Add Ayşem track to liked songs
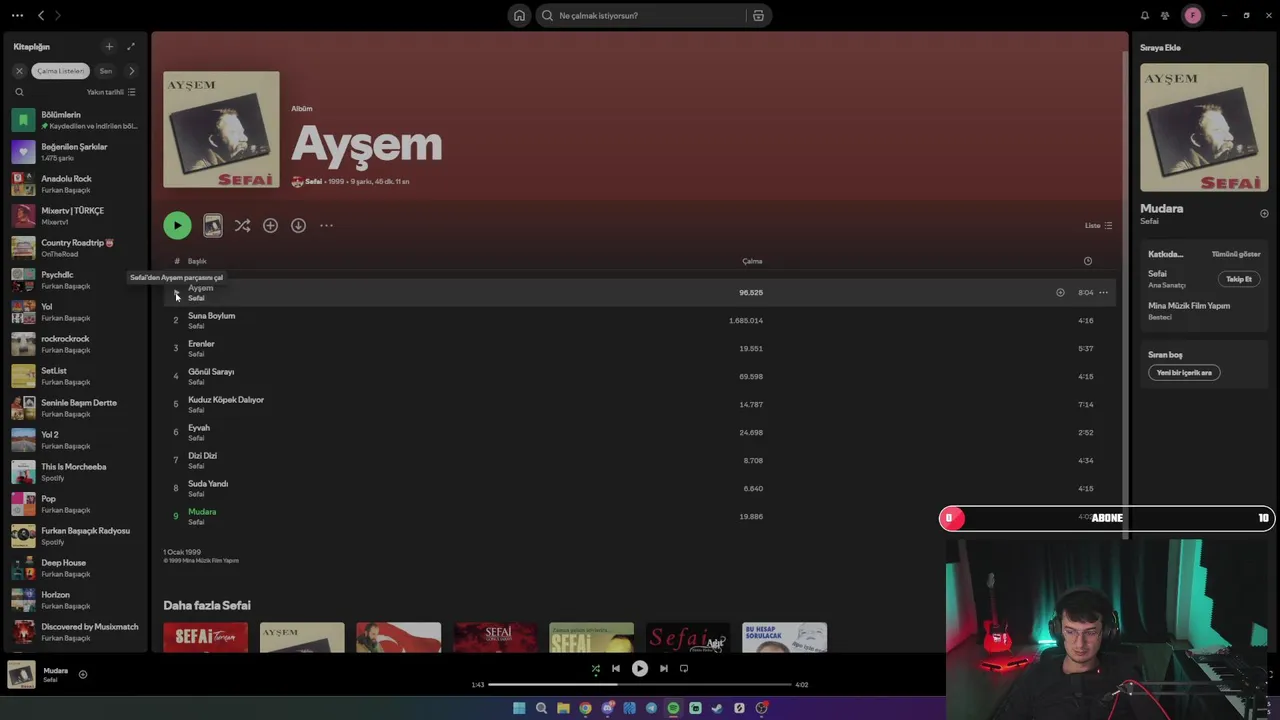Image resolution: width=1280 pixels, height=720 pixels. tap(1060, 292)
